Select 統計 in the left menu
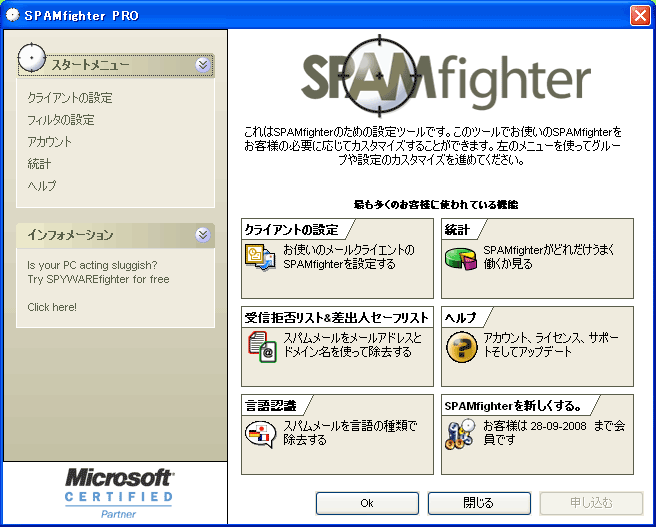The width and height of the screenshot is (656, 527). [x=39, y=164]
